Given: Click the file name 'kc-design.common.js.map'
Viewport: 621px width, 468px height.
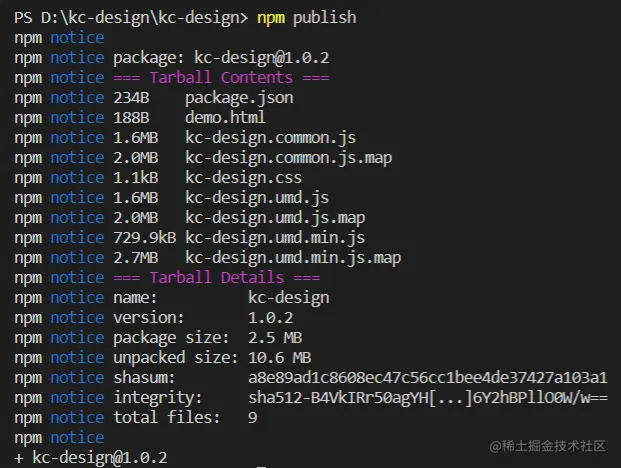Looking at the screenshot, I should 289,158.
